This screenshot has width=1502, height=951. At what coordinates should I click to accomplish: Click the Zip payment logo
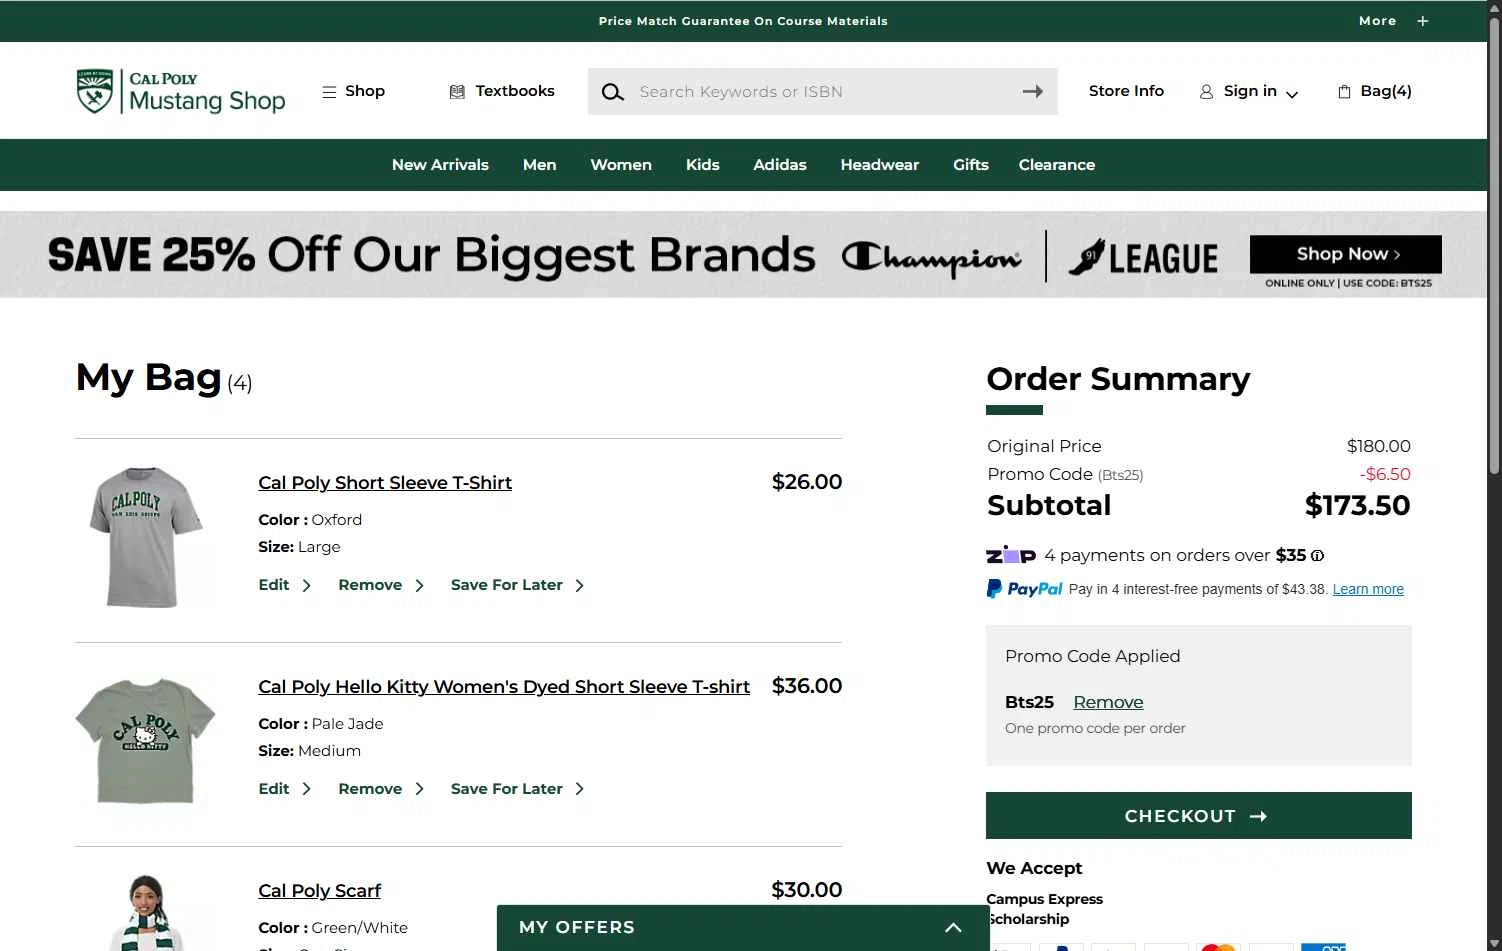(x=1011, y=555)
